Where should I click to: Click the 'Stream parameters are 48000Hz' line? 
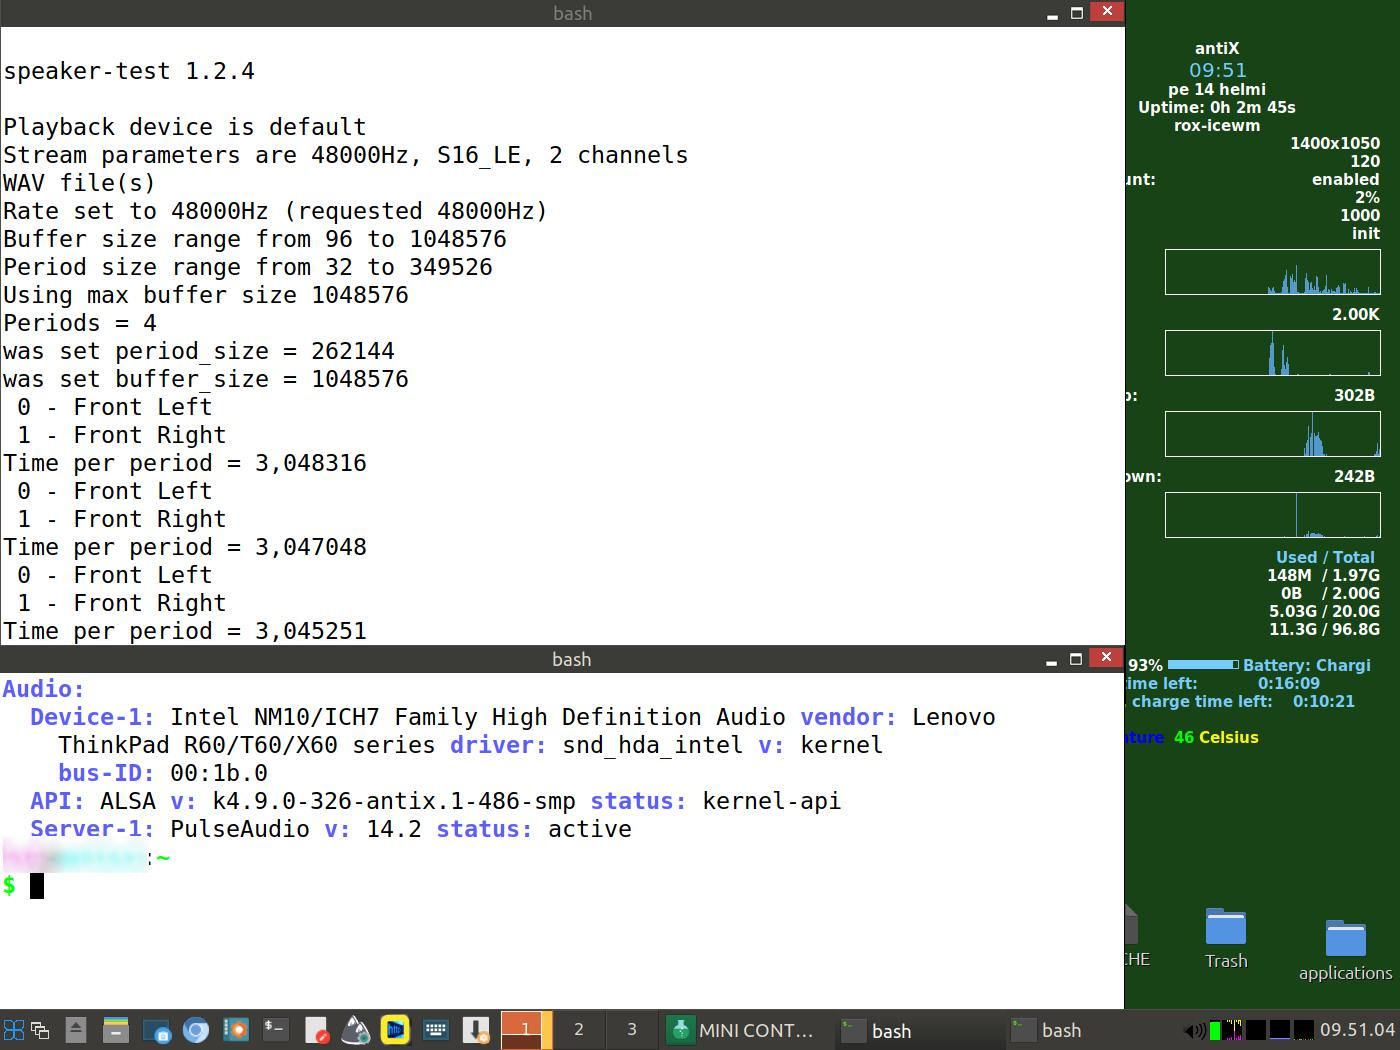(x=346, y=155)
